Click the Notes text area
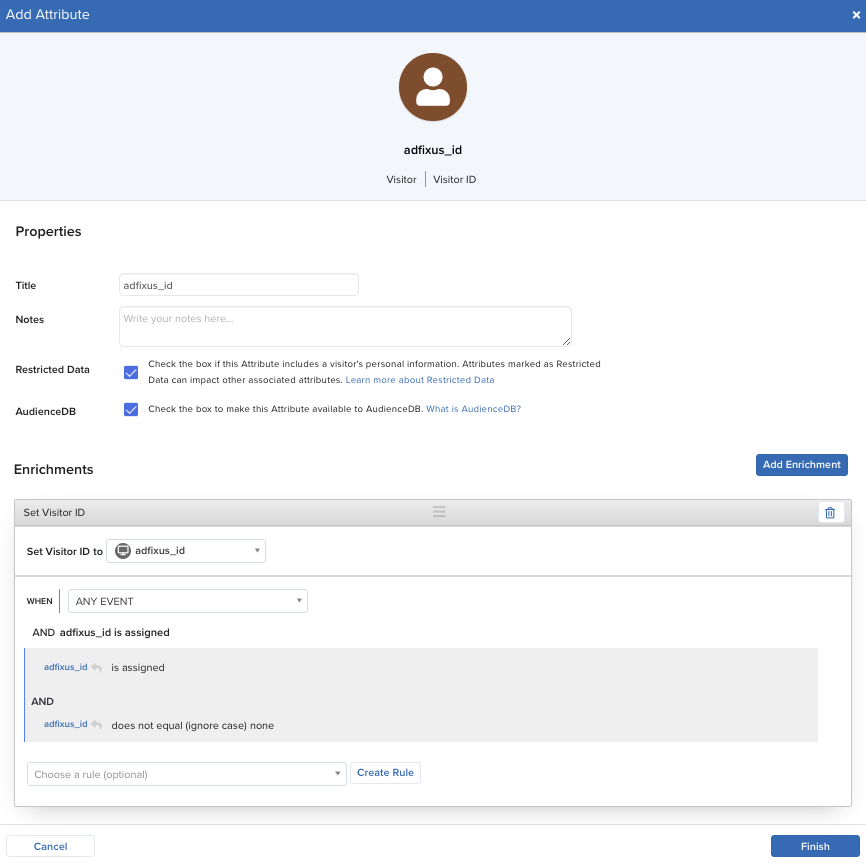The image size is (866, 864). 345,326
